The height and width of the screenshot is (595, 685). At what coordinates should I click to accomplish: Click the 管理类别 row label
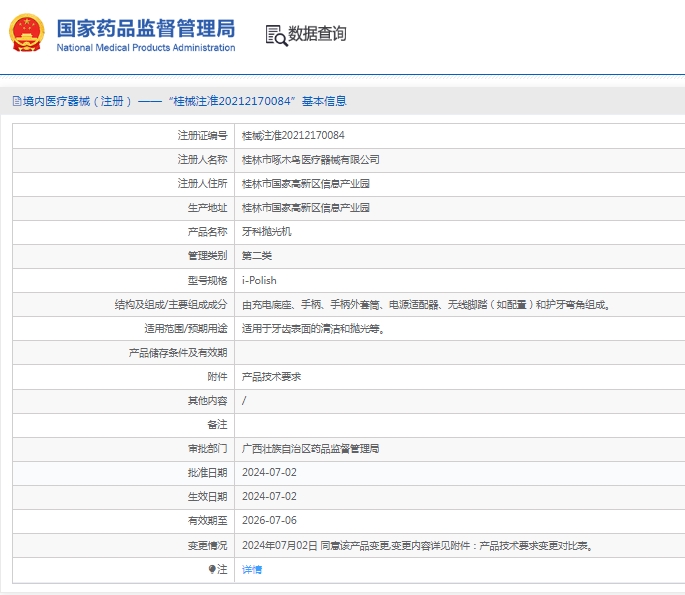(208, 256)
